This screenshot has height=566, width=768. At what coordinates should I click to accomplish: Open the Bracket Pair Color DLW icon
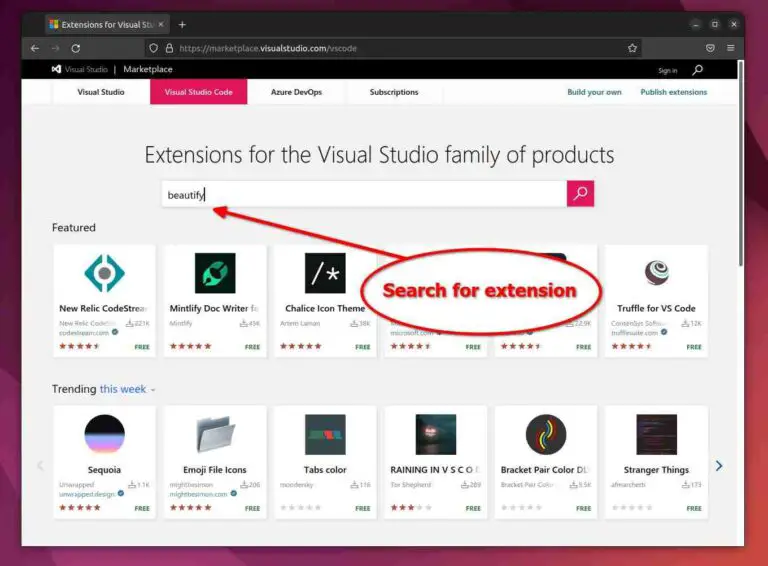pos(546,434)
